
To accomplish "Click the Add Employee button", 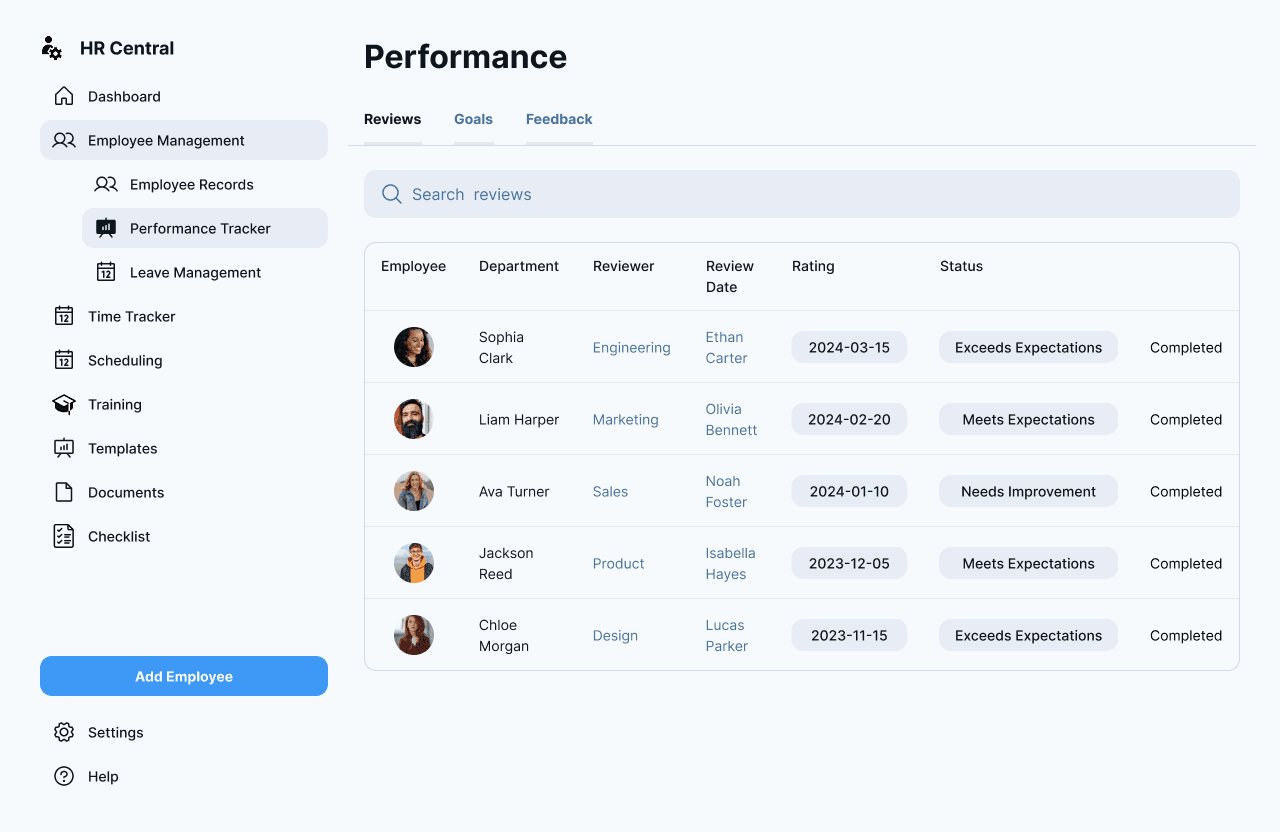I will pyautogui.click(x=183, y=676).
